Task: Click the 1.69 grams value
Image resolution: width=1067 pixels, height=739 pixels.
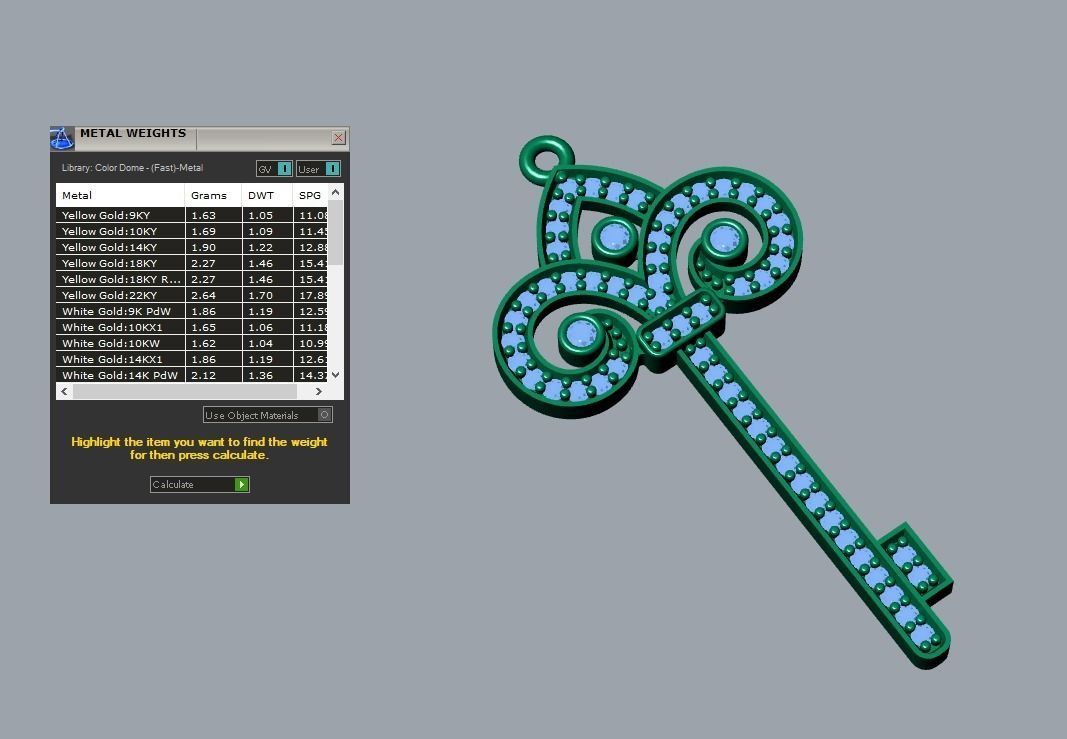Action: [x=203, y=231]
